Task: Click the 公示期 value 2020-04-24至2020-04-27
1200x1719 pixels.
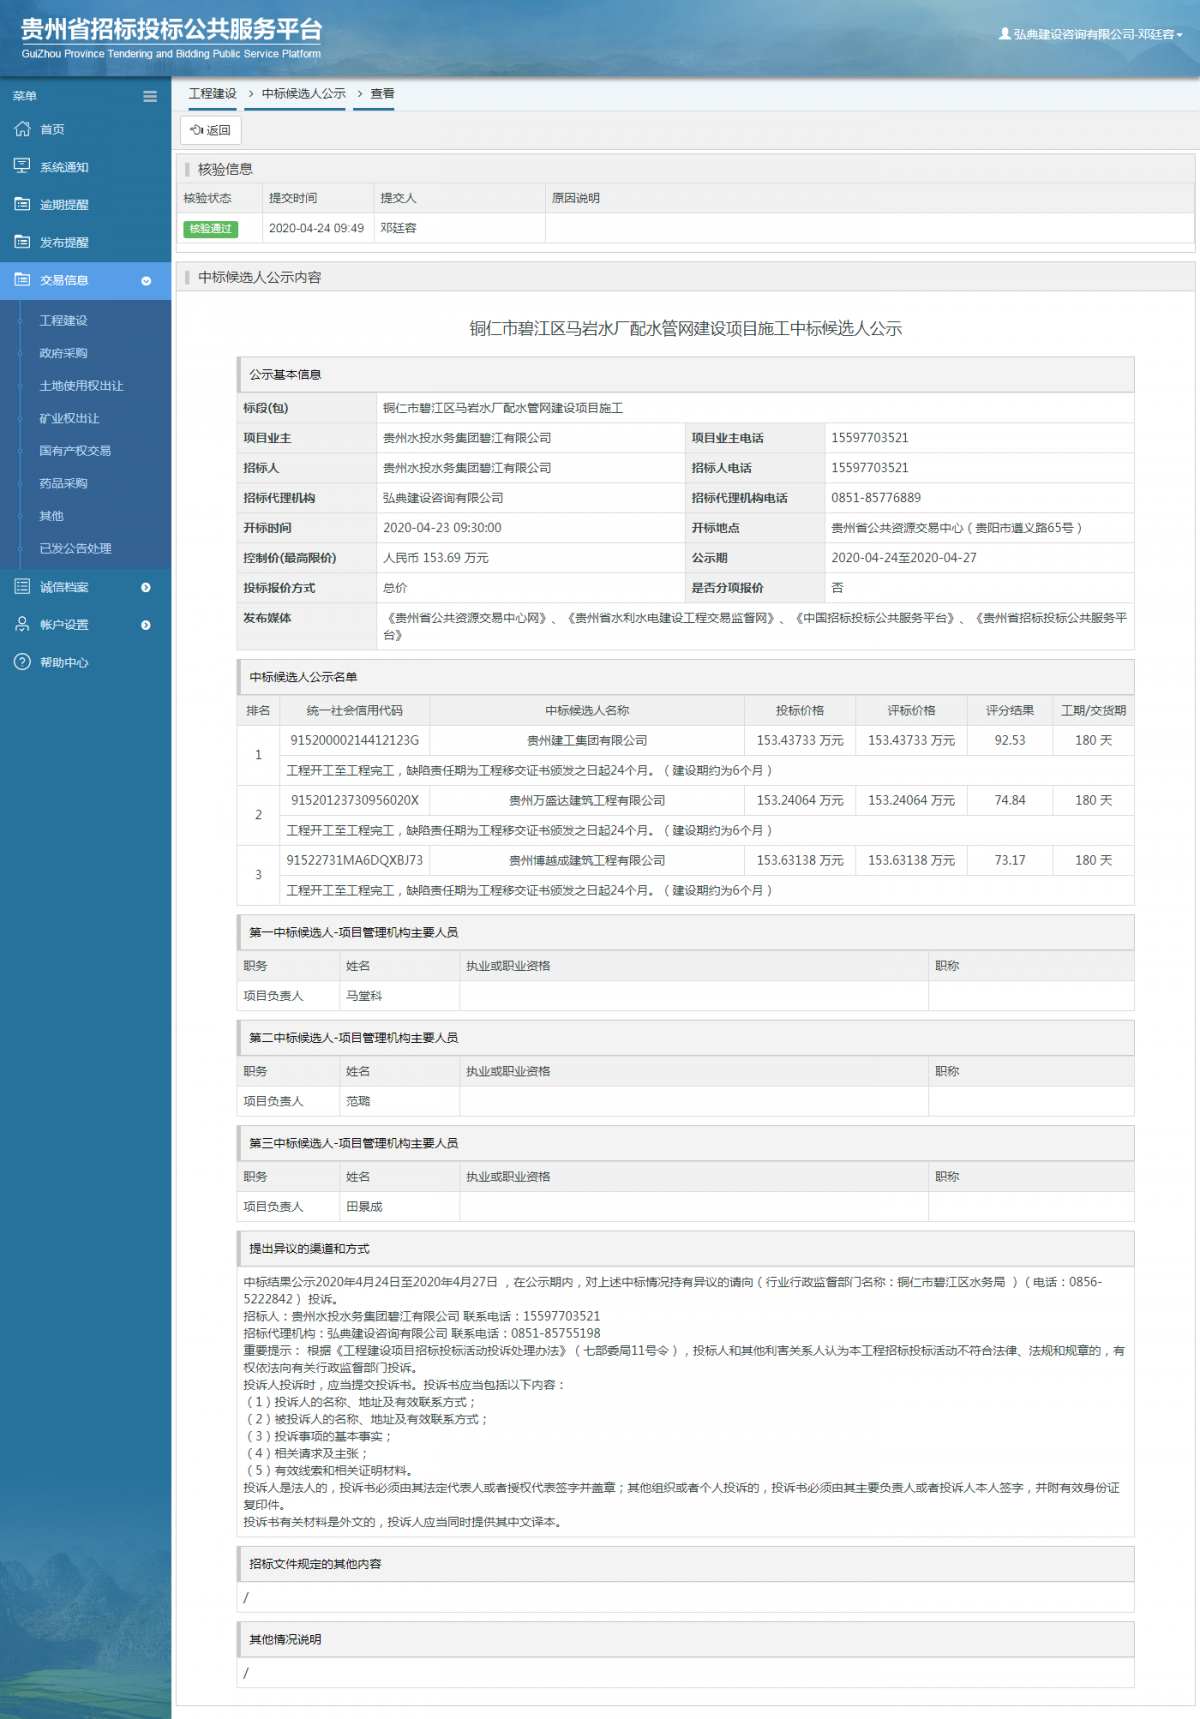Action: [904, 558]
